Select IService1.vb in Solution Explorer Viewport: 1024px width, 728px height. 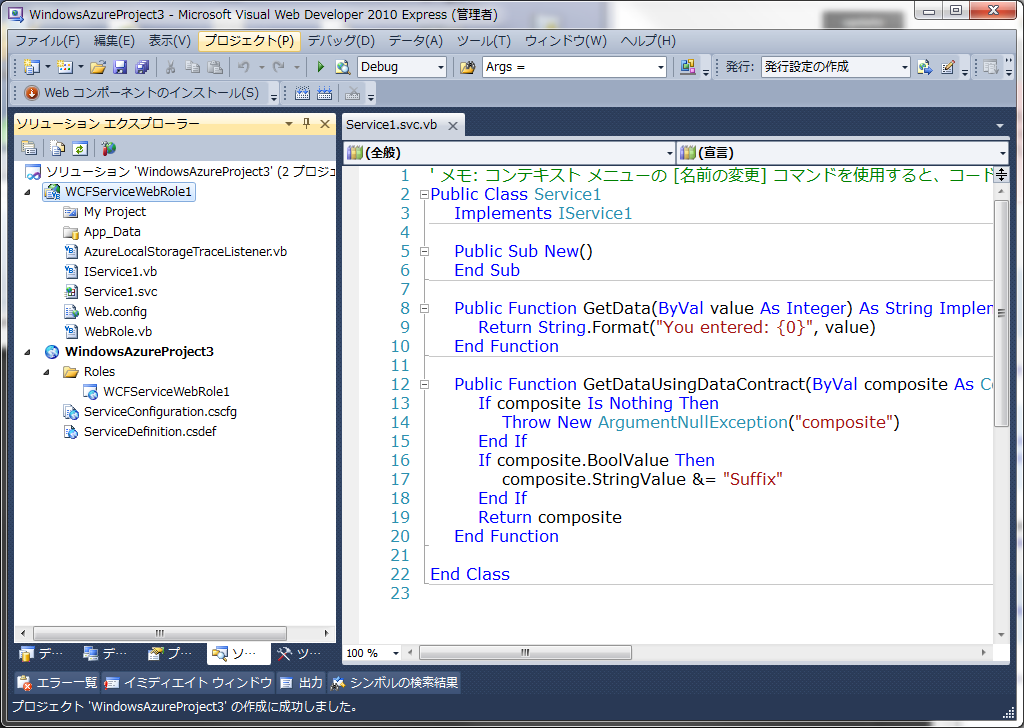[120, 272]
